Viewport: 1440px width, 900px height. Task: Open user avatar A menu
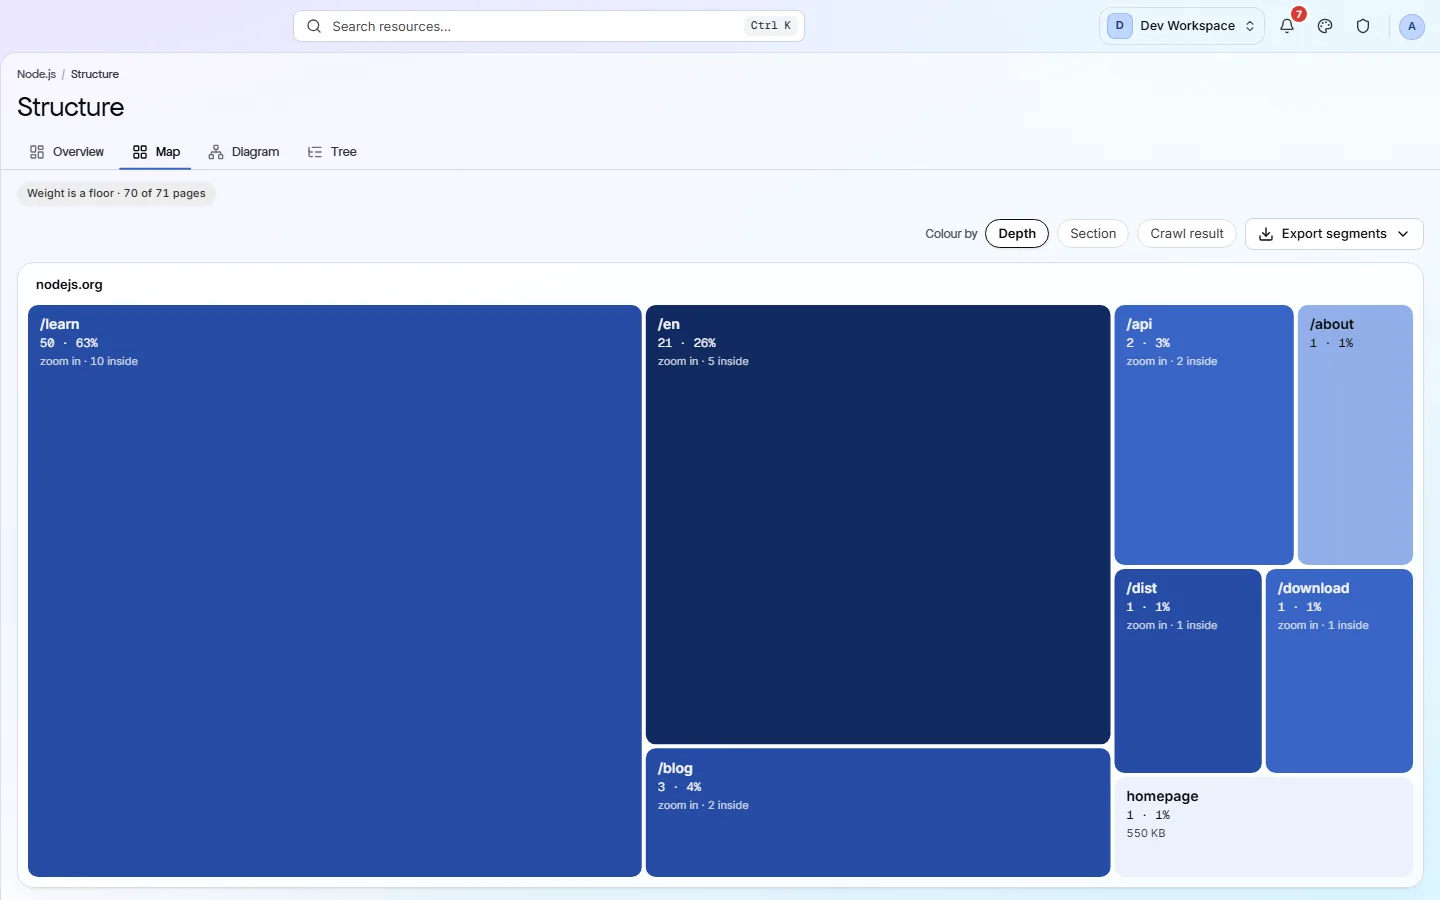[x=1411, y=26]
